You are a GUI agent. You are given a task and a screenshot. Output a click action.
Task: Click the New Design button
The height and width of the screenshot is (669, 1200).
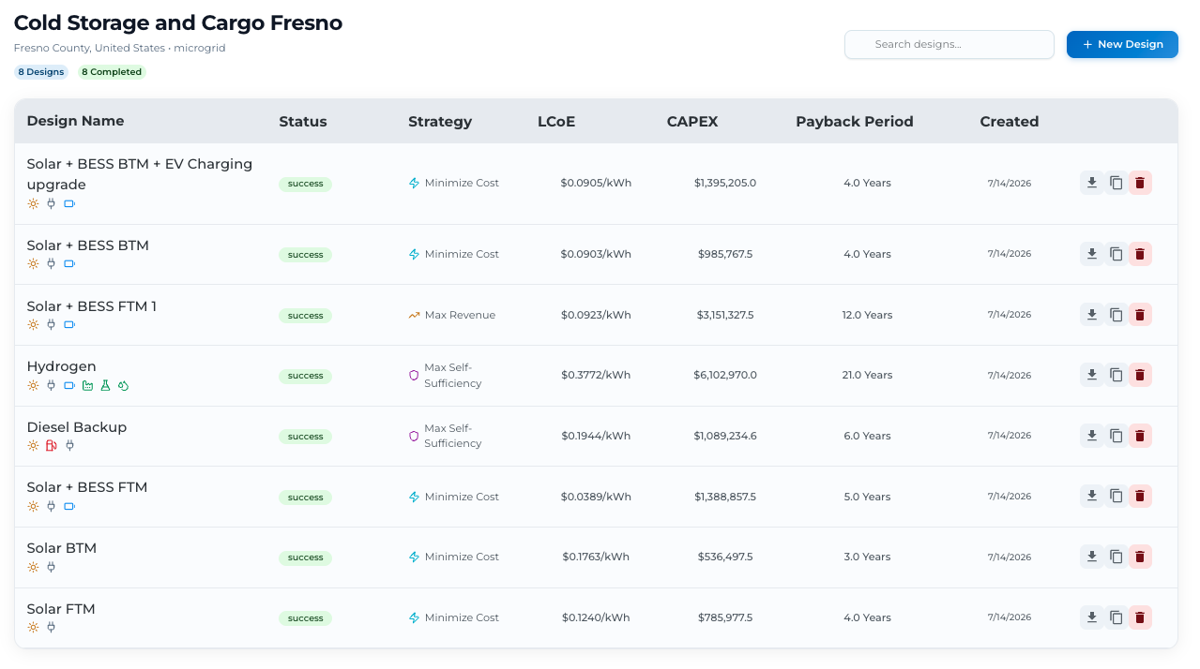1122,44
